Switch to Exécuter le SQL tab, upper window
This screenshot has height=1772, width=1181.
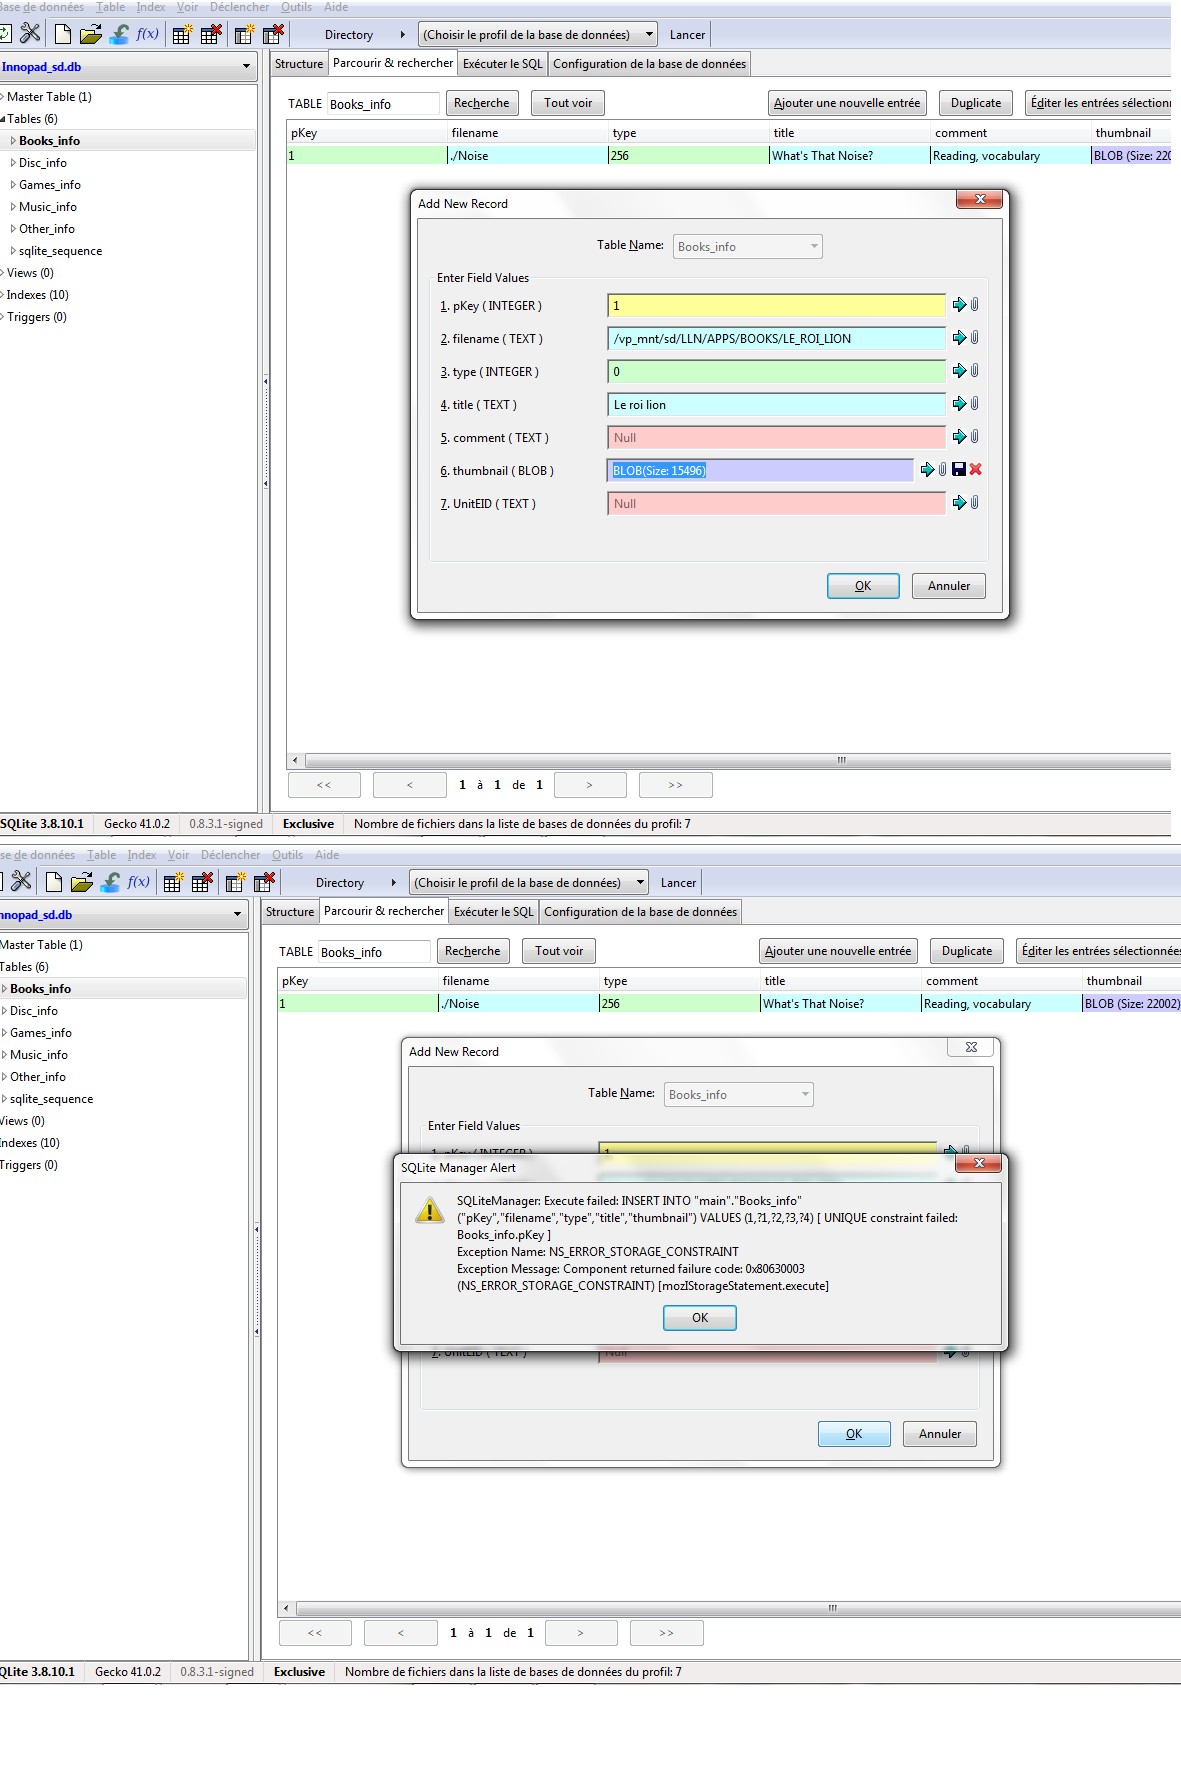coord(502,64)
